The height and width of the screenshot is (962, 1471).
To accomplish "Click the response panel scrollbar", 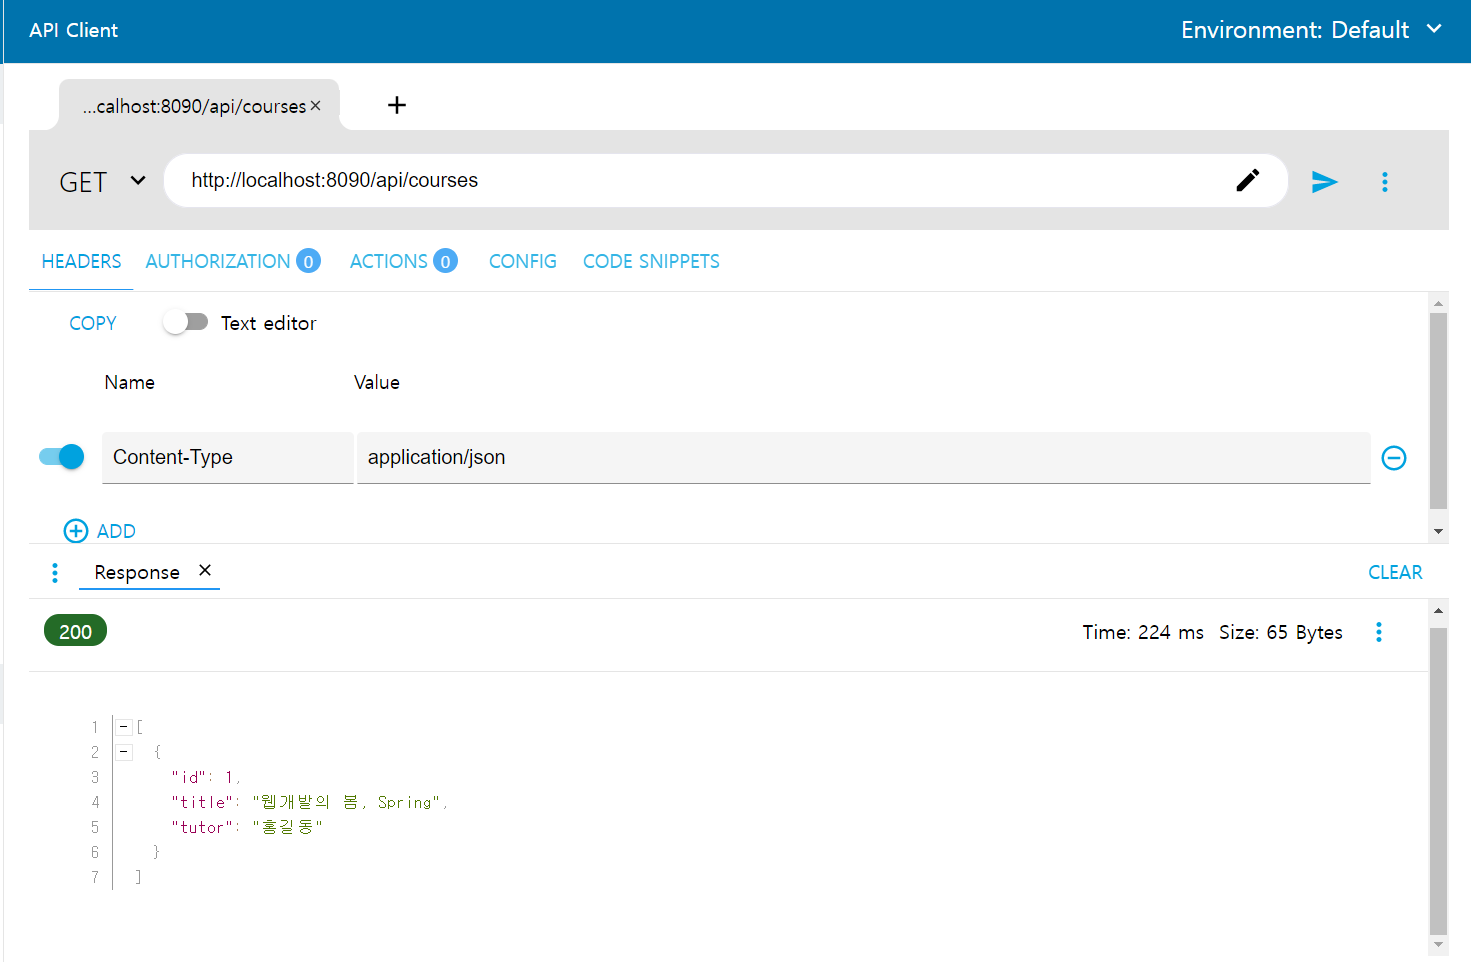I will (x=1438, y=780).
